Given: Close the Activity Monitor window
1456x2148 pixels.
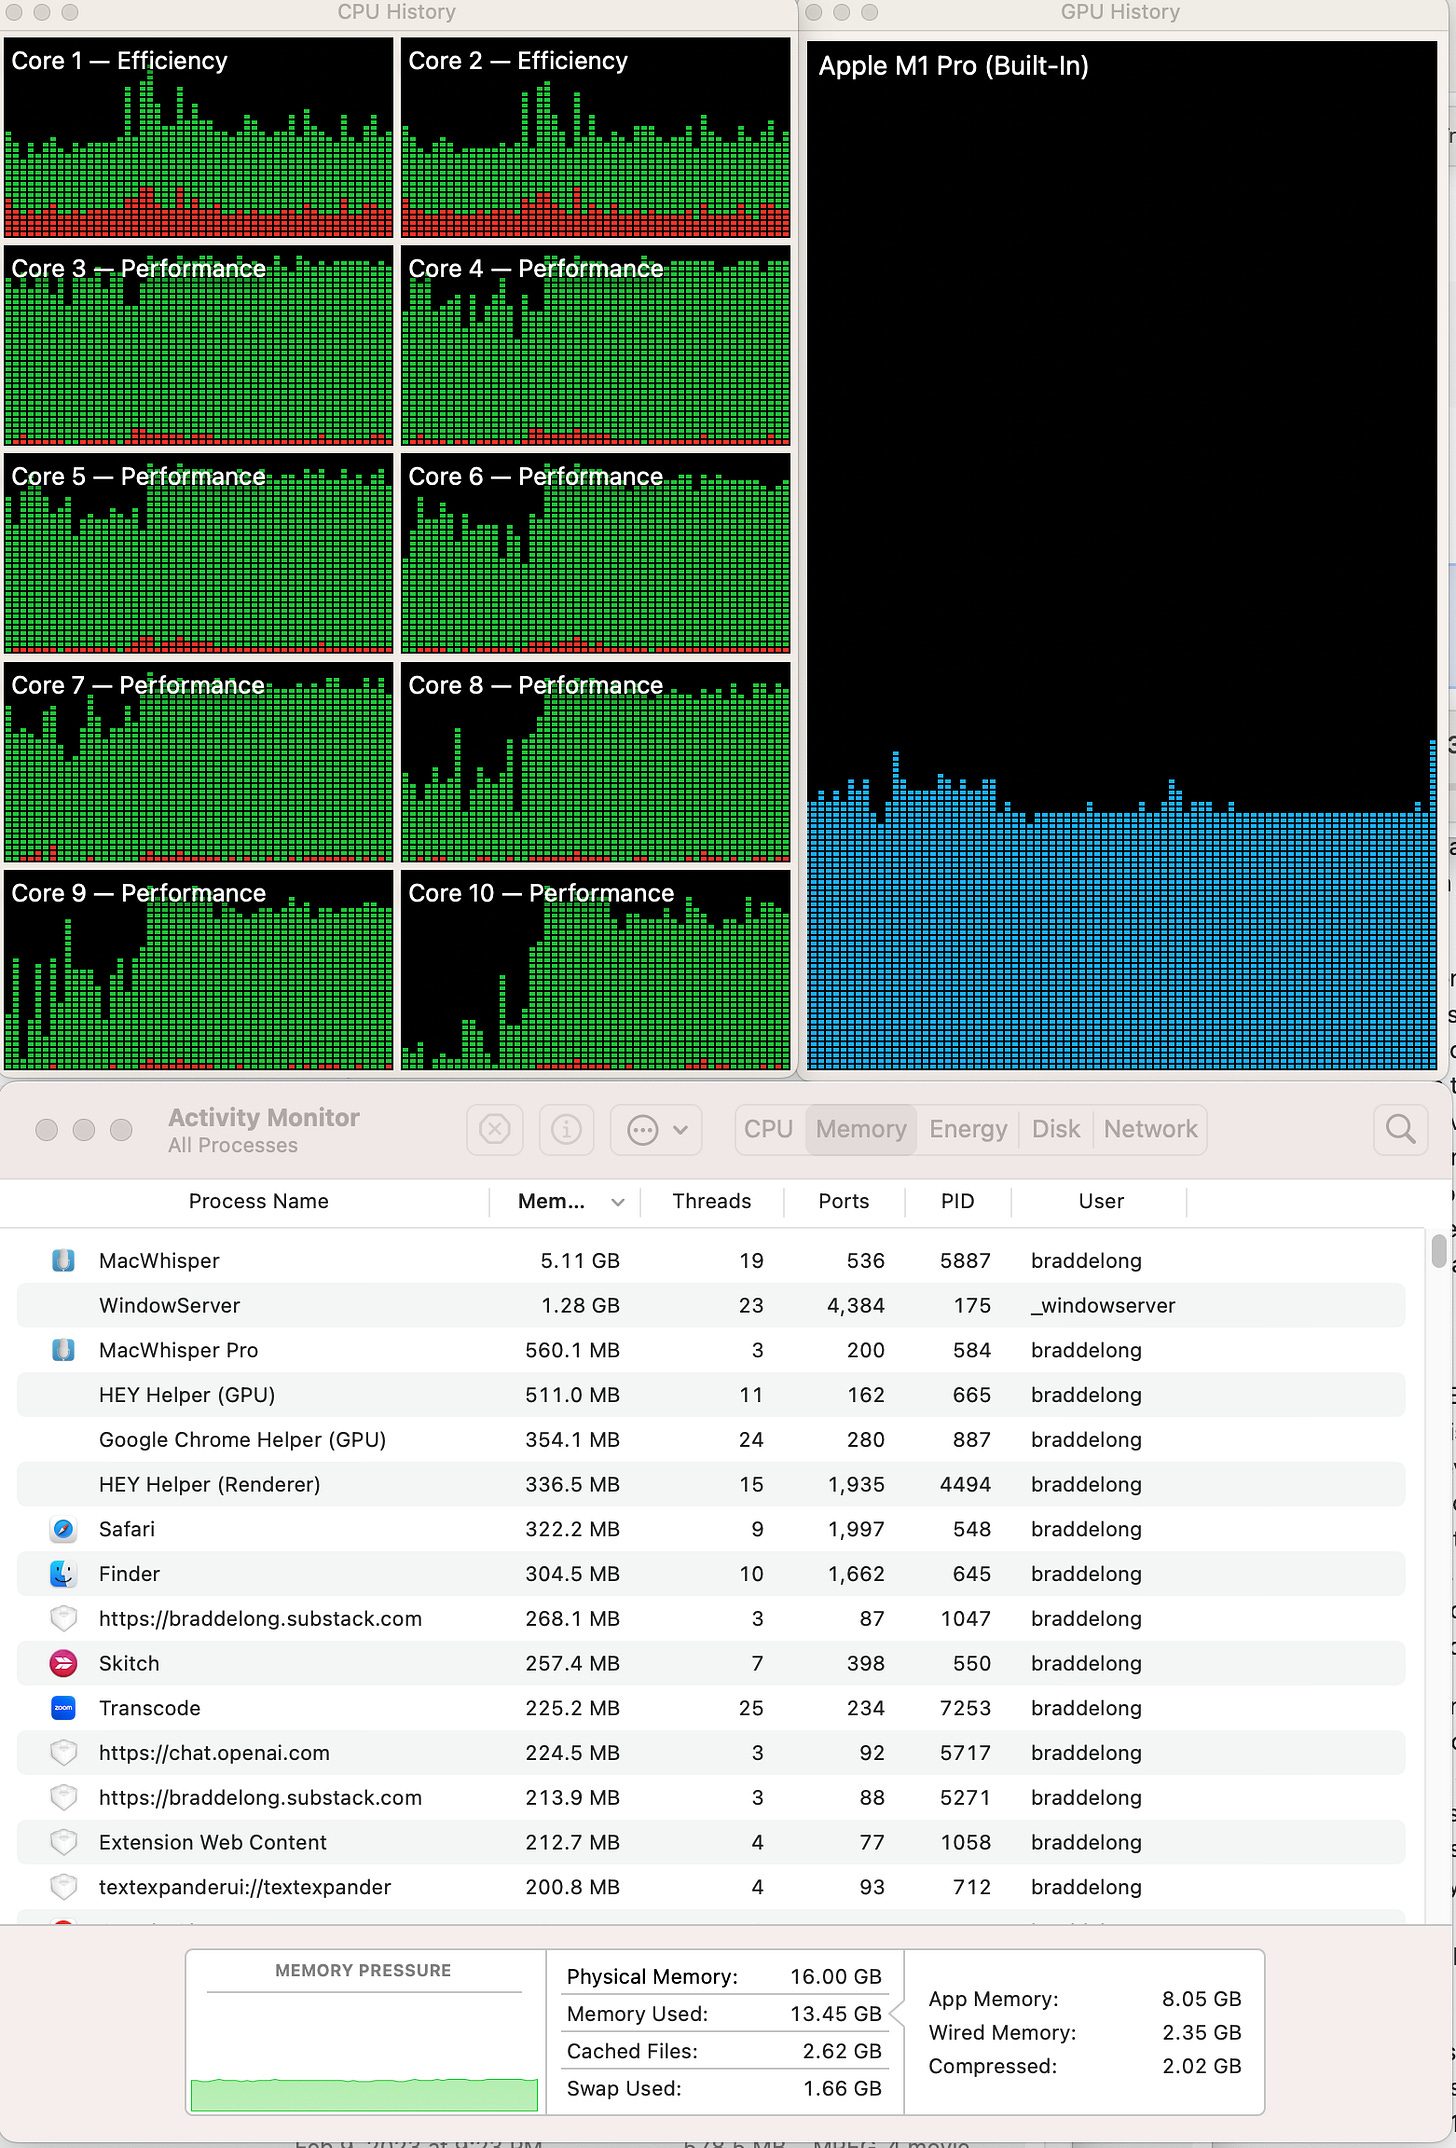Looking at the screenshot, I should (46, 1130).
